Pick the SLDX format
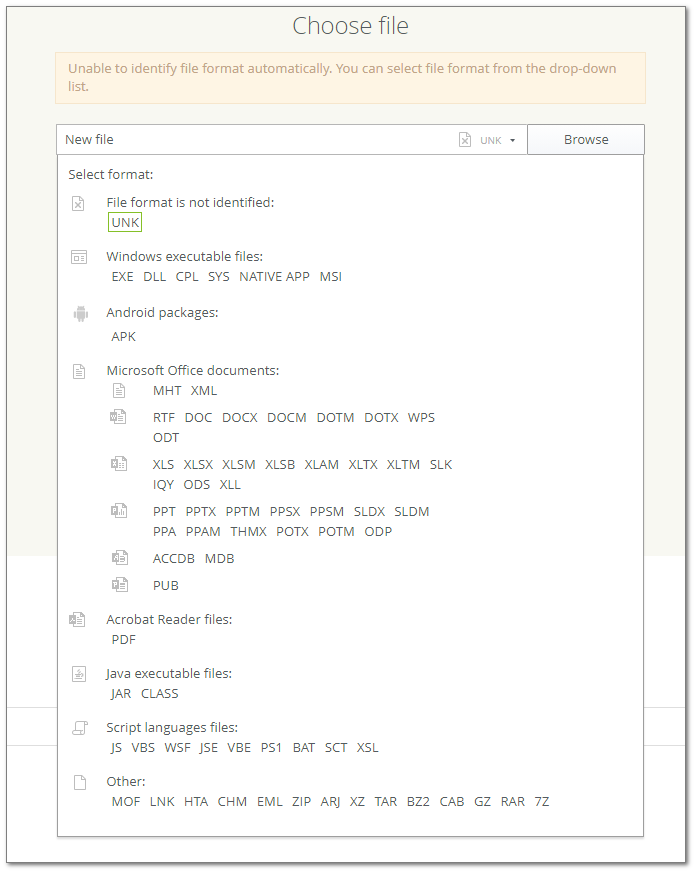 [369, 511]
